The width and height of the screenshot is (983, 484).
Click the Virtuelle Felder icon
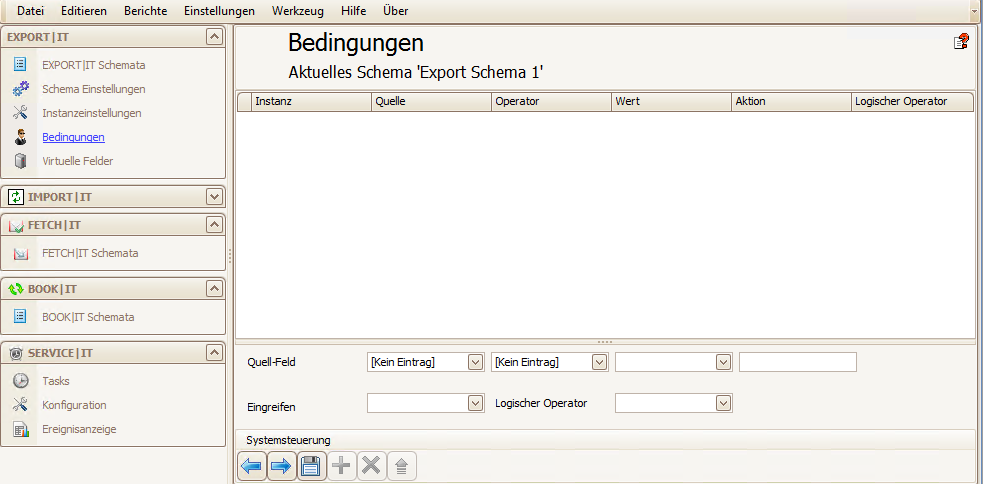pyautogui.click(x=20, y=161)
